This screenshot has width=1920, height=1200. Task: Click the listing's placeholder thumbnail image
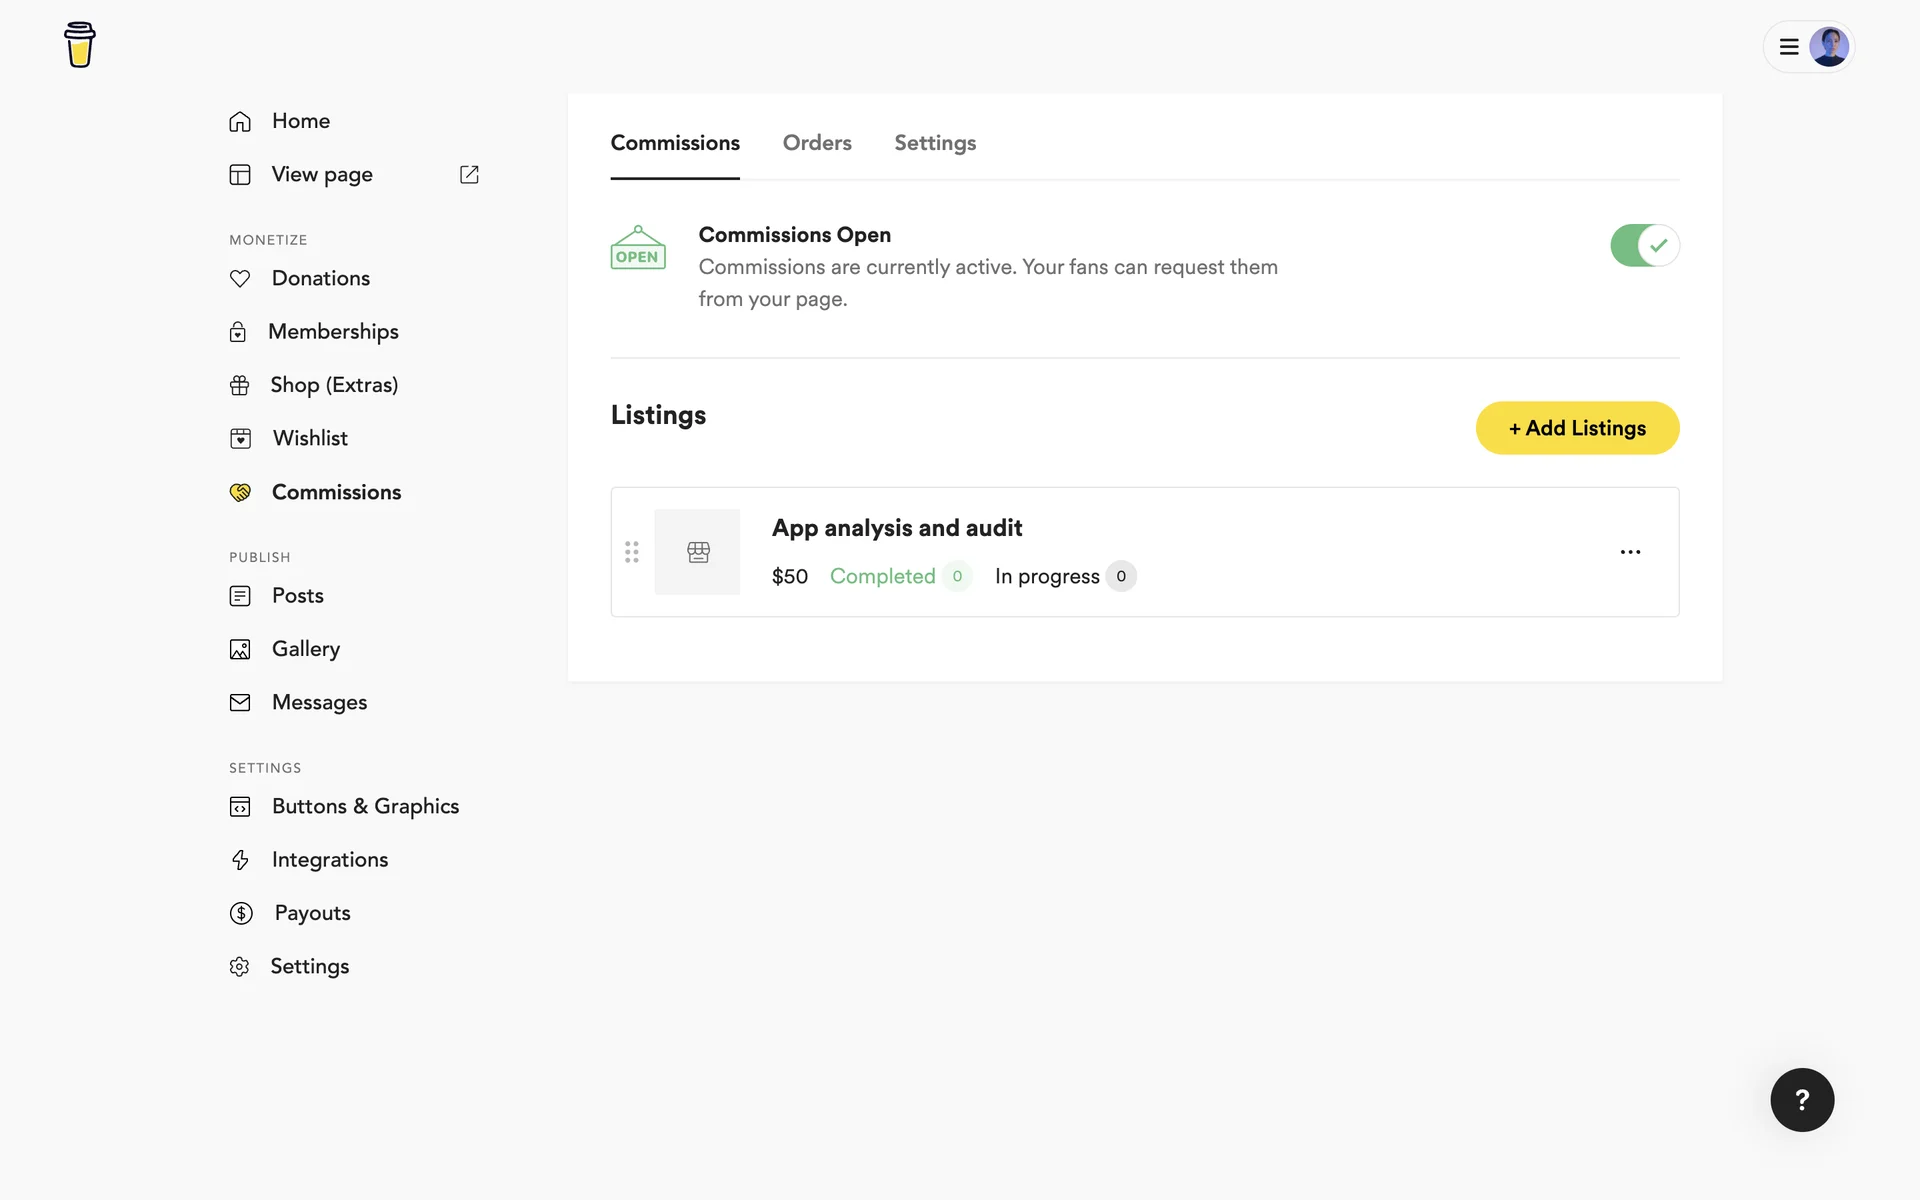click(697, 552)
